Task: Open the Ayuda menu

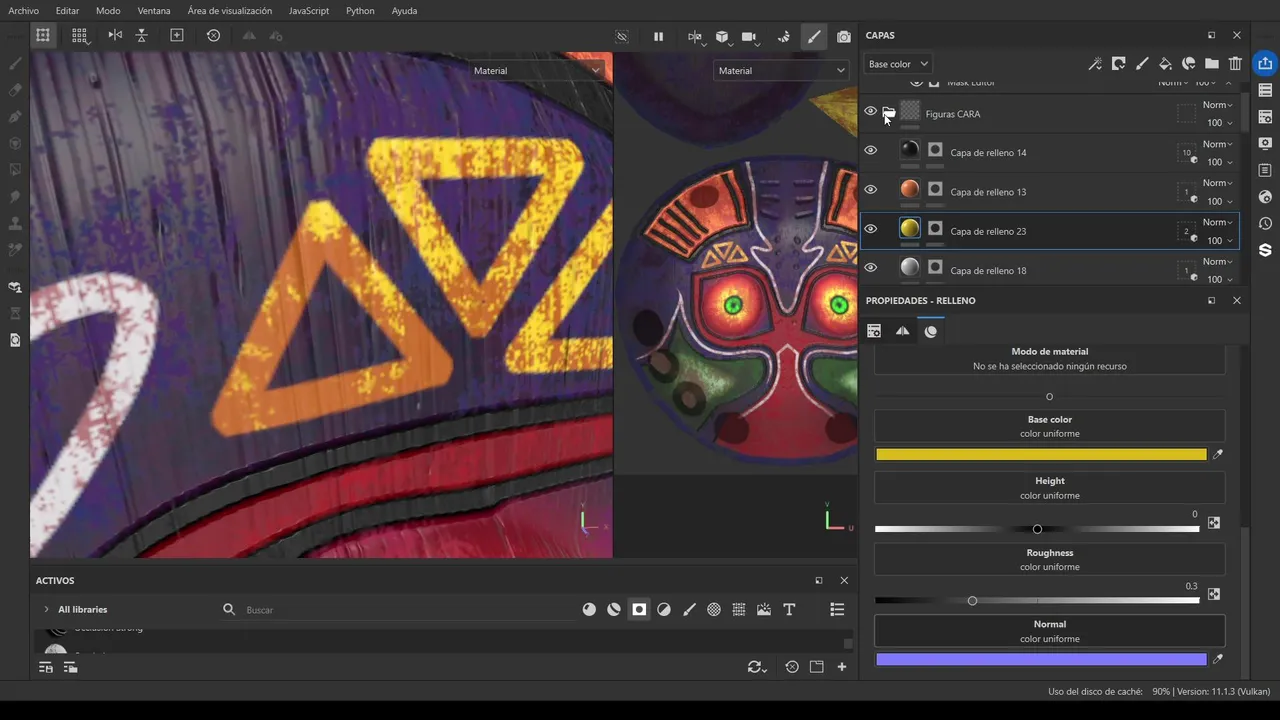Action: pyautogui.click(x=404, y=11)
